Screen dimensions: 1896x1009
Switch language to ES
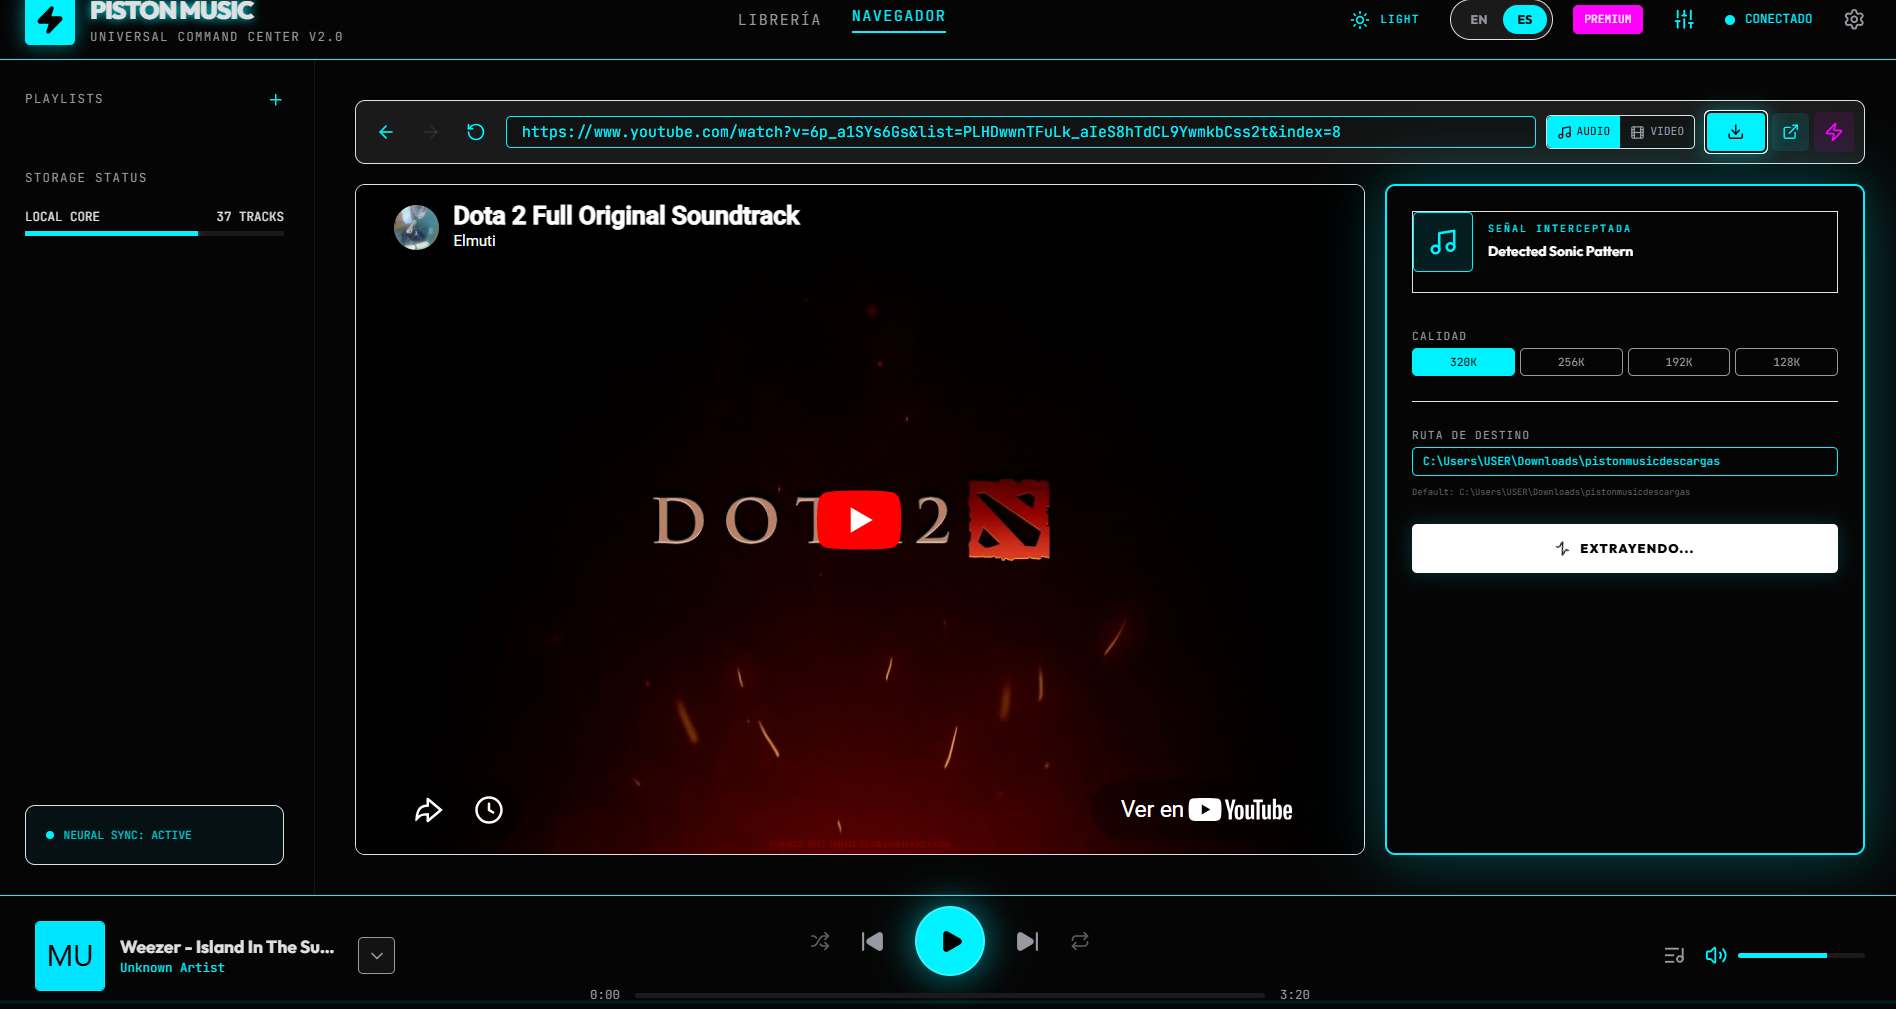click(x=1525, y=20)
